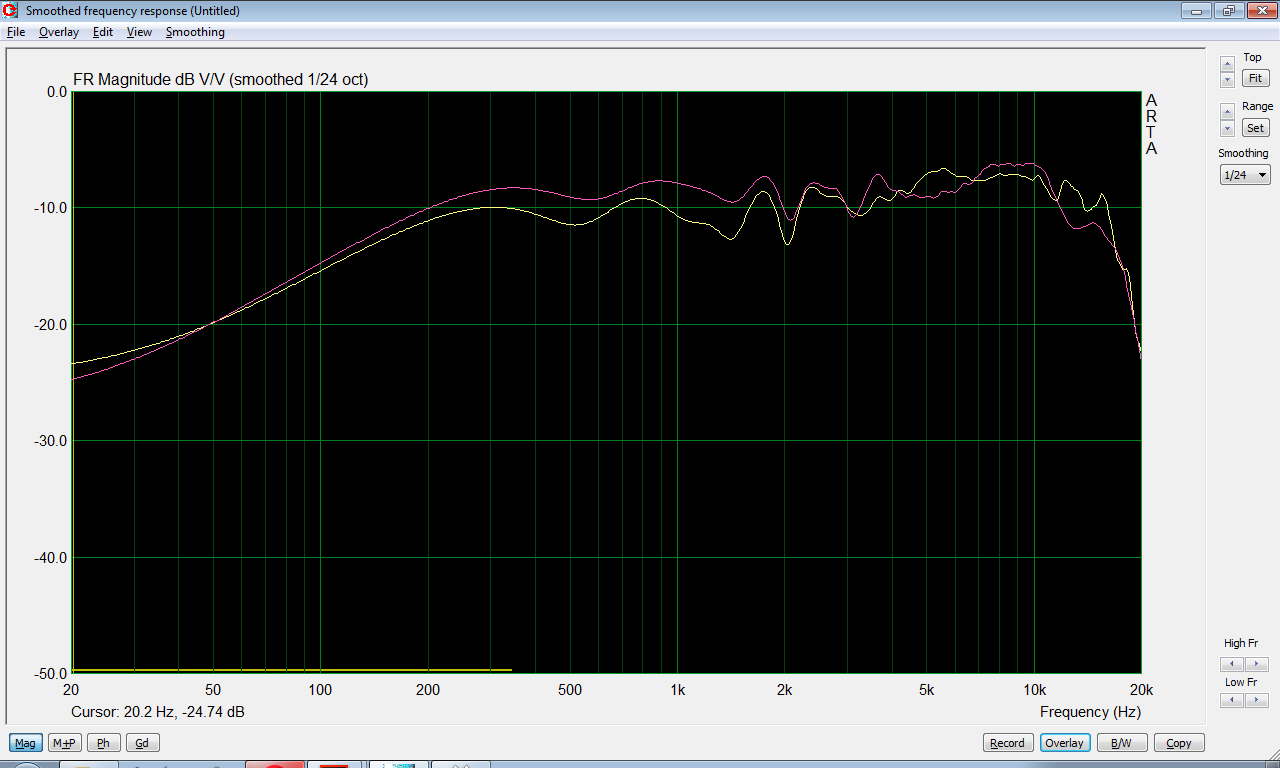Screen dimensions: 1280x768
Task: Click the Cursor readout '20.2 Hz, -24.74 dB'
Action: click(x=158, y=712)
